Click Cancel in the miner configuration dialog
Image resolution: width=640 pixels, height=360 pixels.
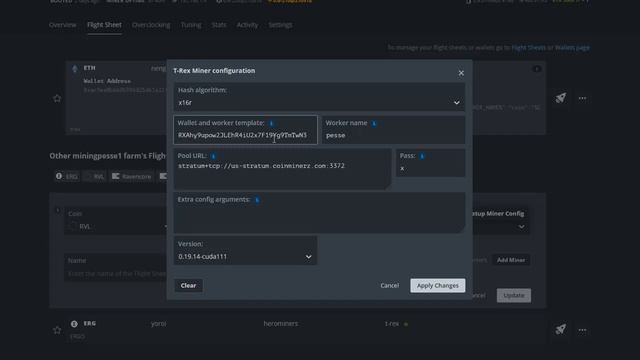(x=389, y=285)
